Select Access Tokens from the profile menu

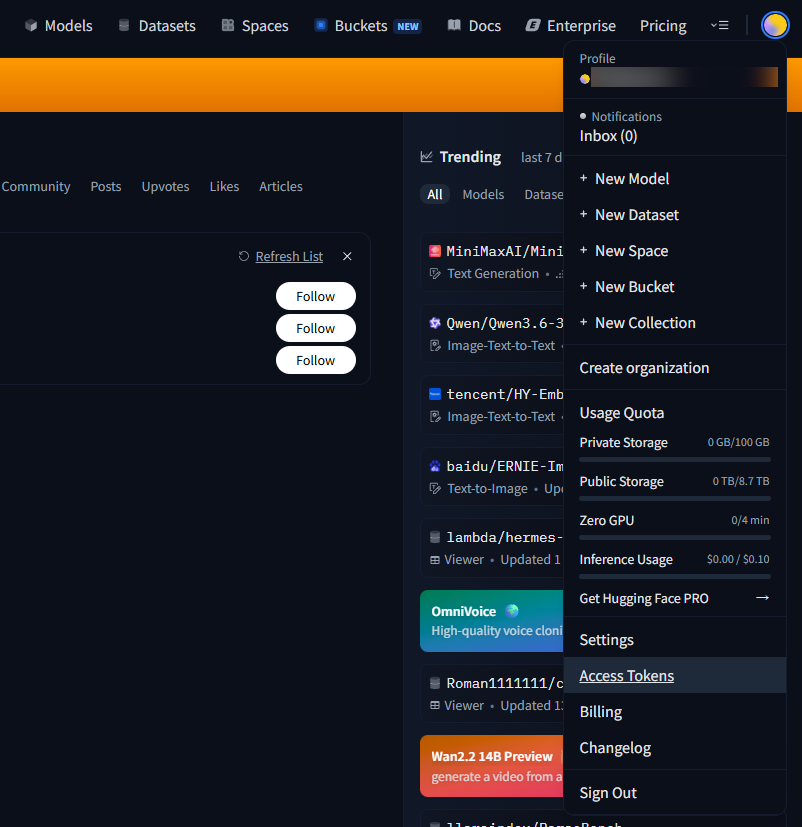(627, 676)
